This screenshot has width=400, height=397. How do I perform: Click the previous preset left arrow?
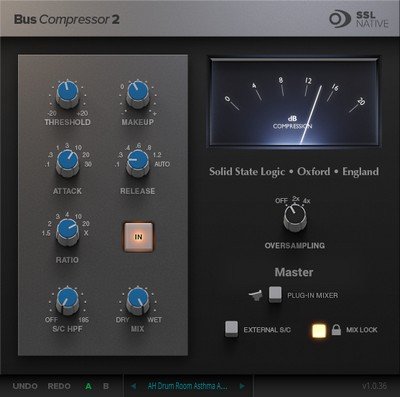(133, 386)
